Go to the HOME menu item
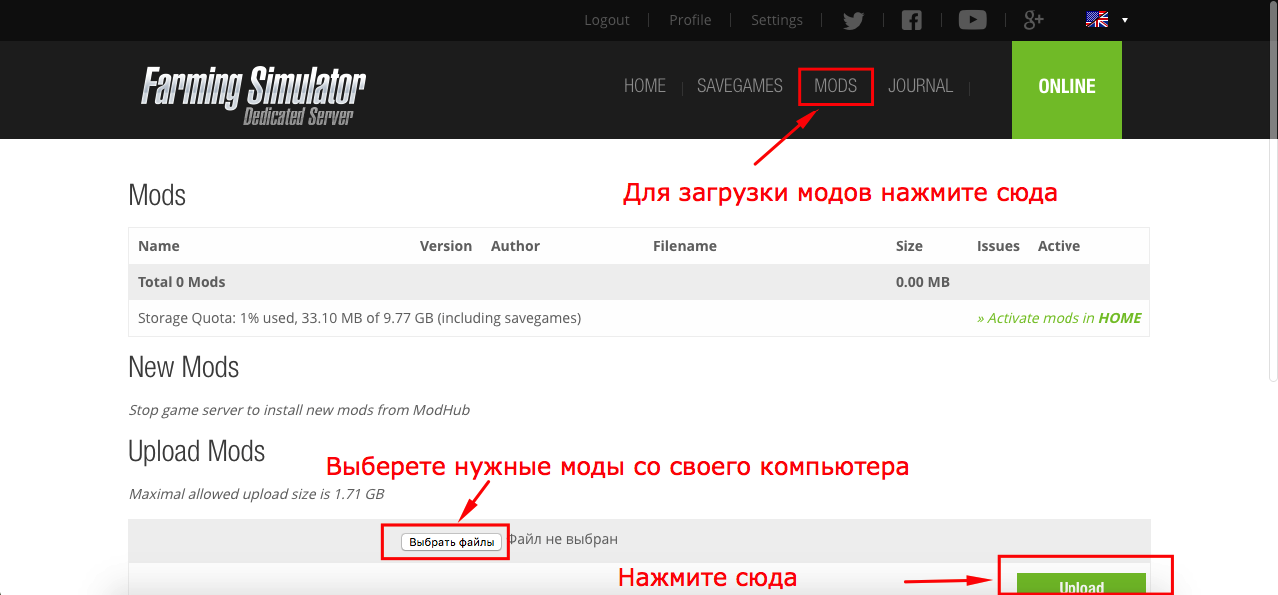The image size is (1278, 595). tap(644, 86)
